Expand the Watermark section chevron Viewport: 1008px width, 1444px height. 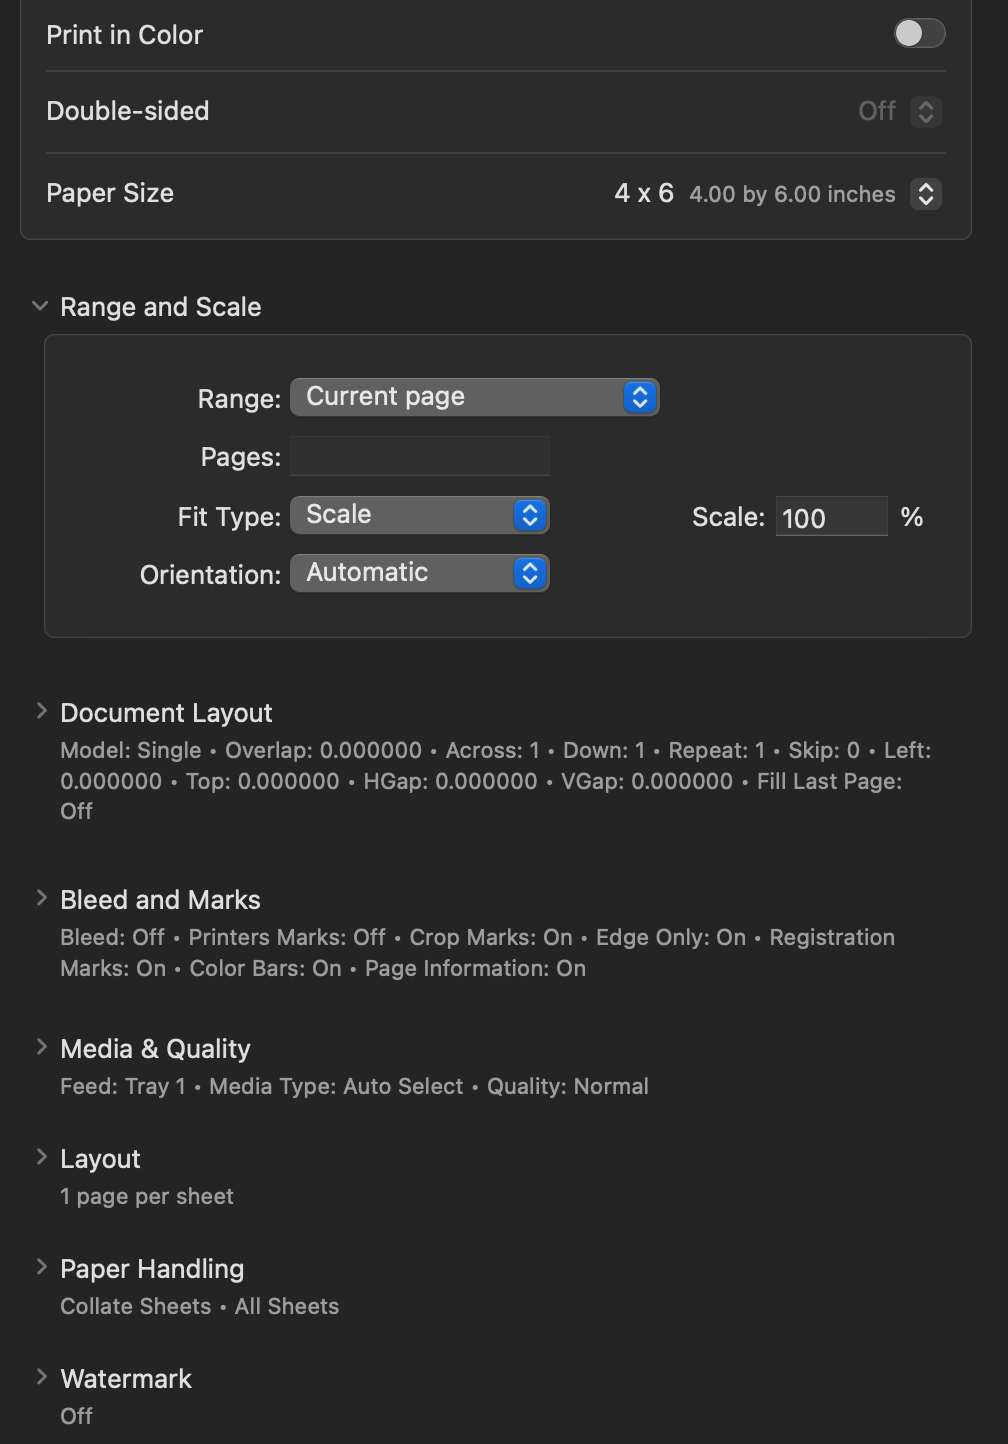point(41,1377)
